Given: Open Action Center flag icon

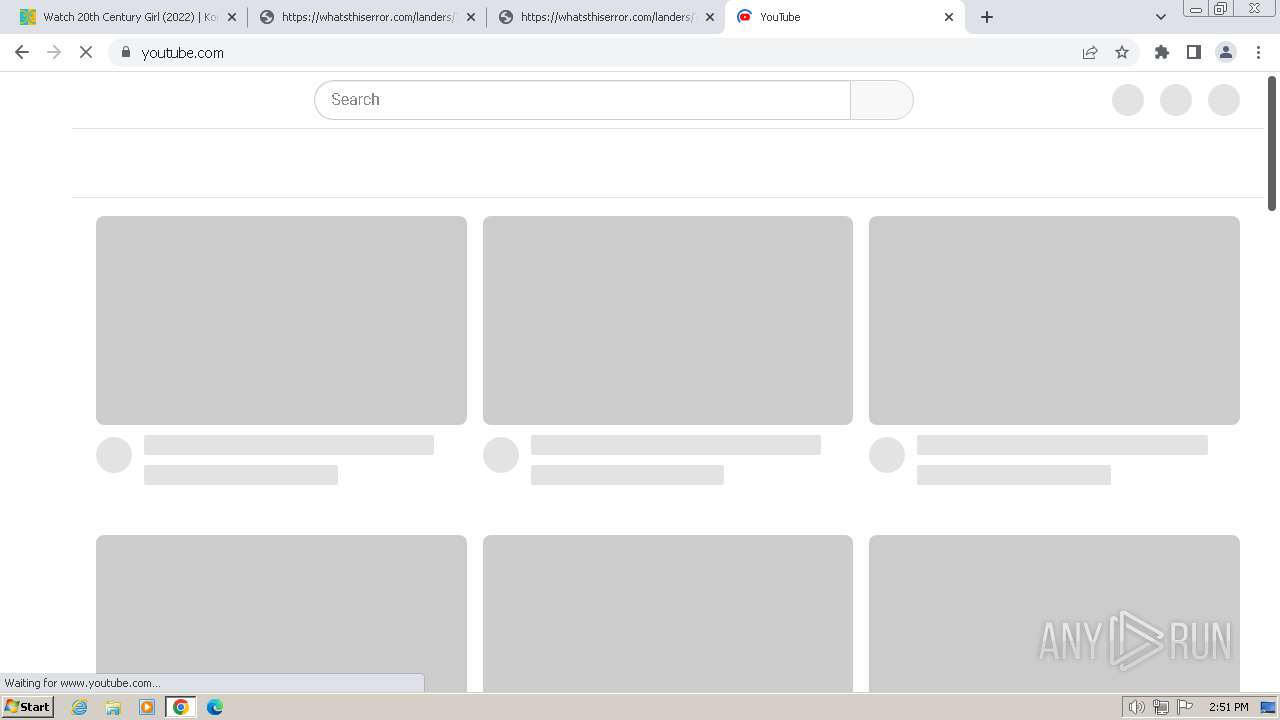Looking at the screenshot, I should click(1185, 707).
